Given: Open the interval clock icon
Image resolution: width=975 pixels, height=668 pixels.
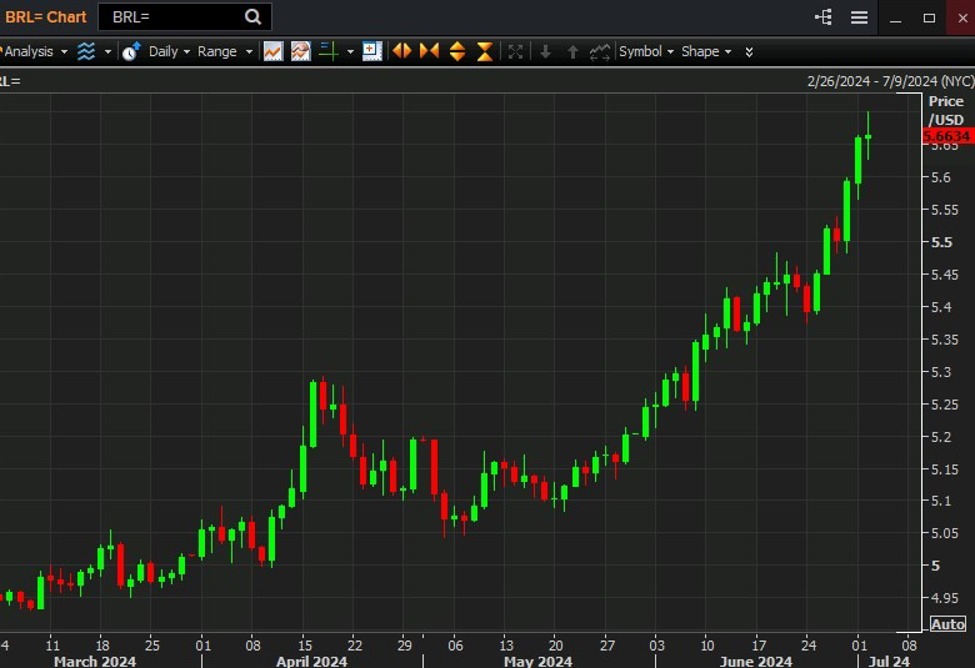Looking at the screenshot, I should (130, 51).
